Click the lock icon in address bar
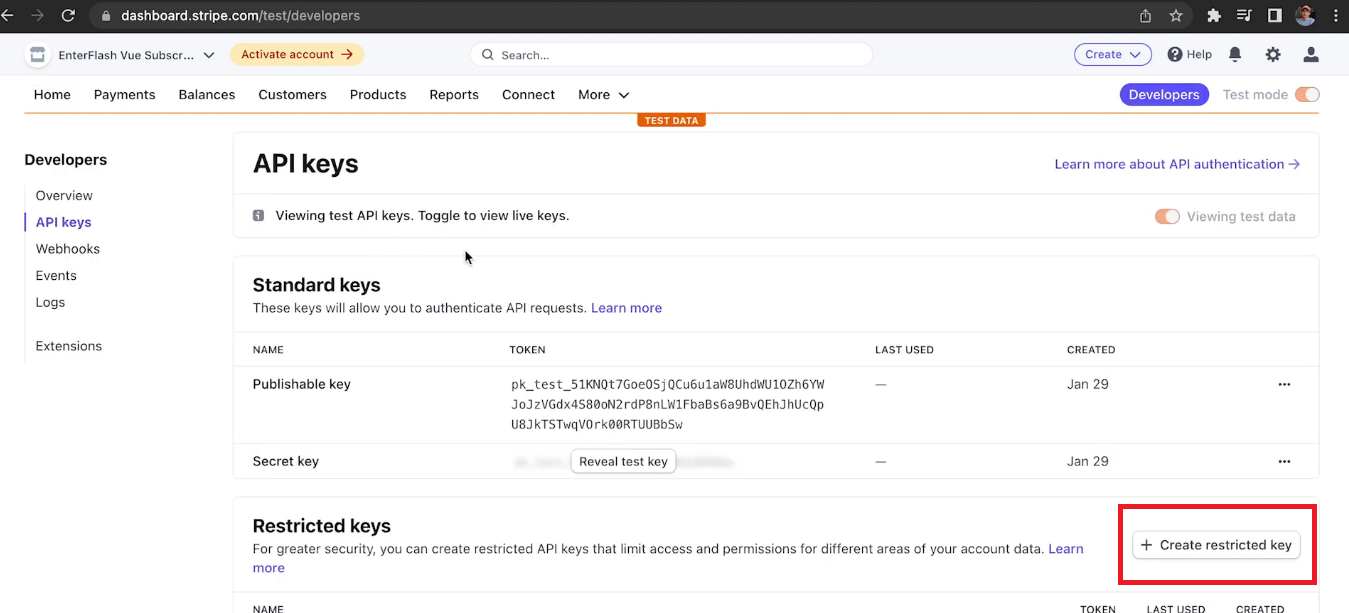The width and height of the screenshot is (1349, 613). coord(107,16)
